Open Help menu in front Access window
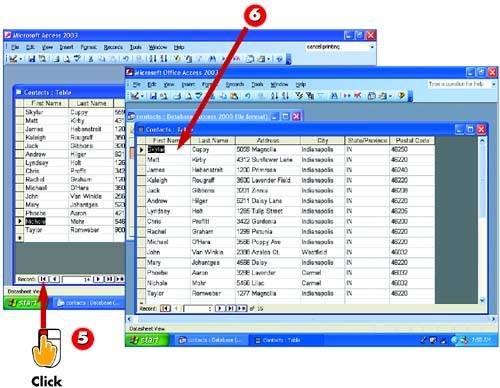Viewport: 500px width, 388px height. pyautogui.click(x=301, y=84)
